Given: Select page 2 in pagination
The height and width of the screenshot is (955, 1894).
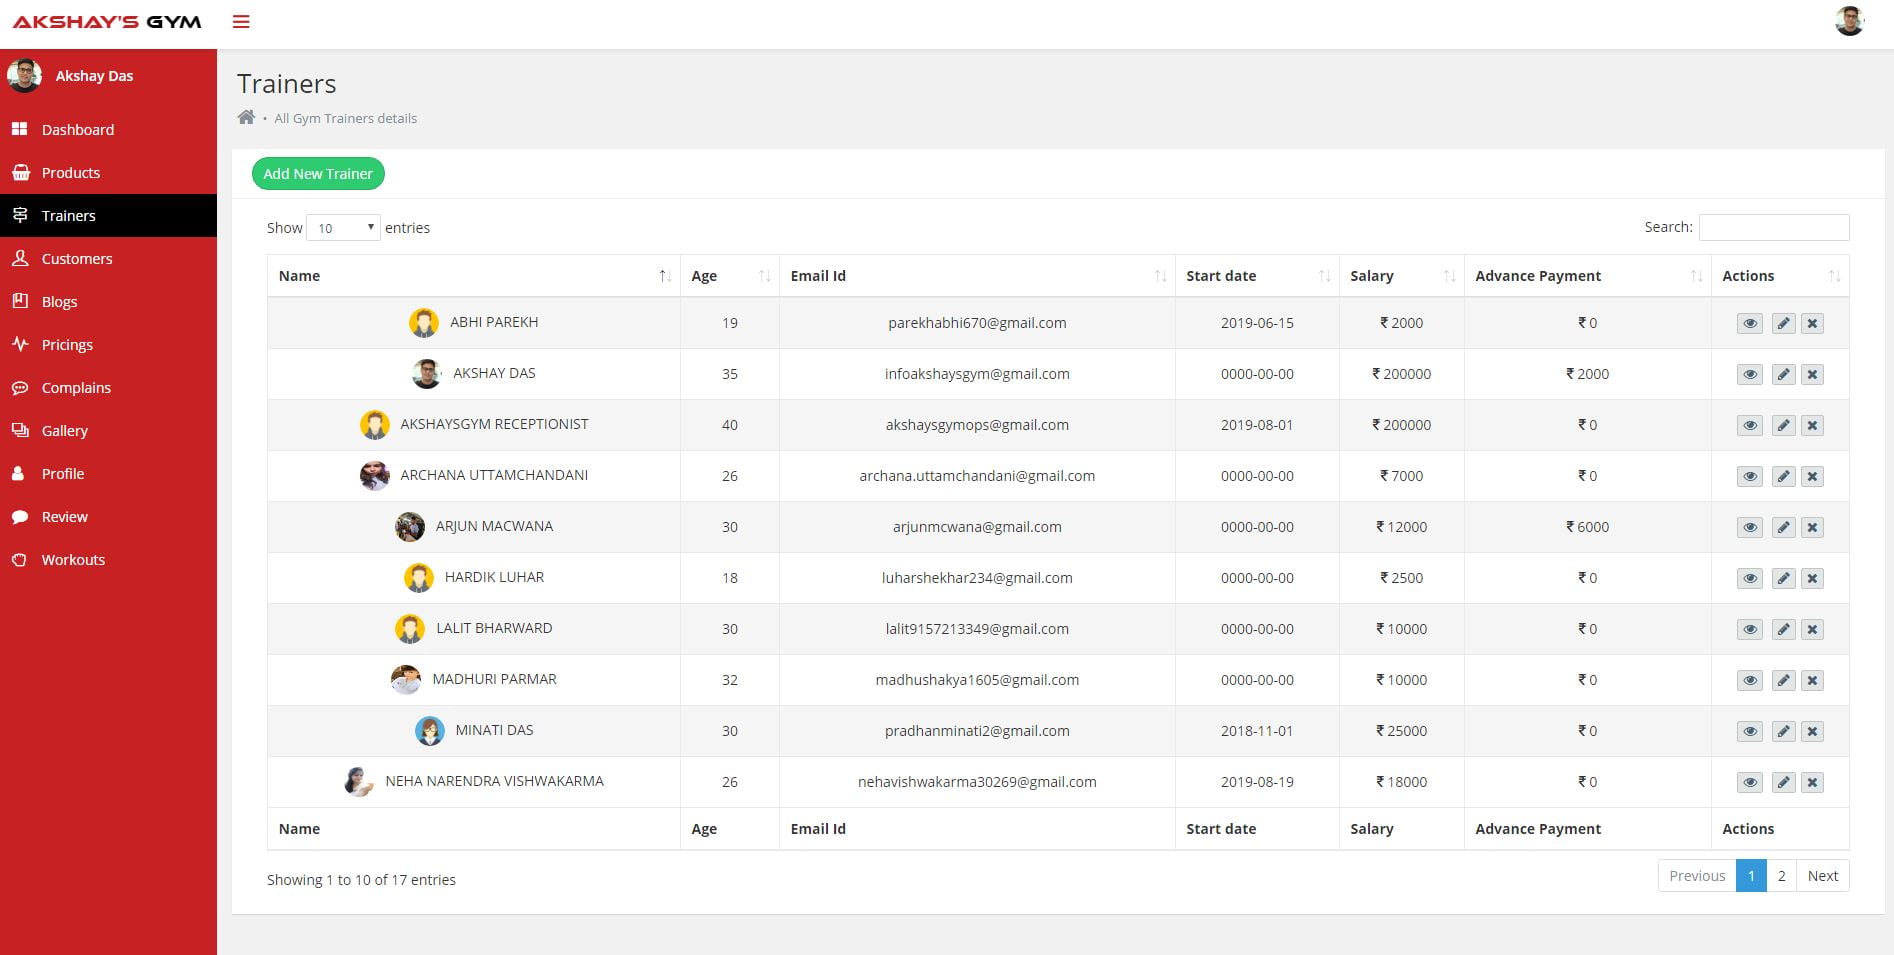Looking at the screenshot, I should click(1781, 876).
